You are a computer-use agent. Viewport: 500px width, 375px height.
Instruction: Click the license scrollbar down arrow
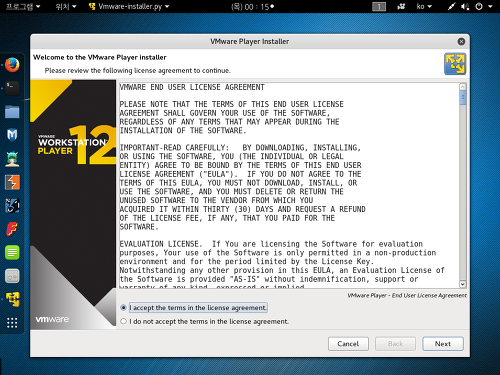point(463,284)
